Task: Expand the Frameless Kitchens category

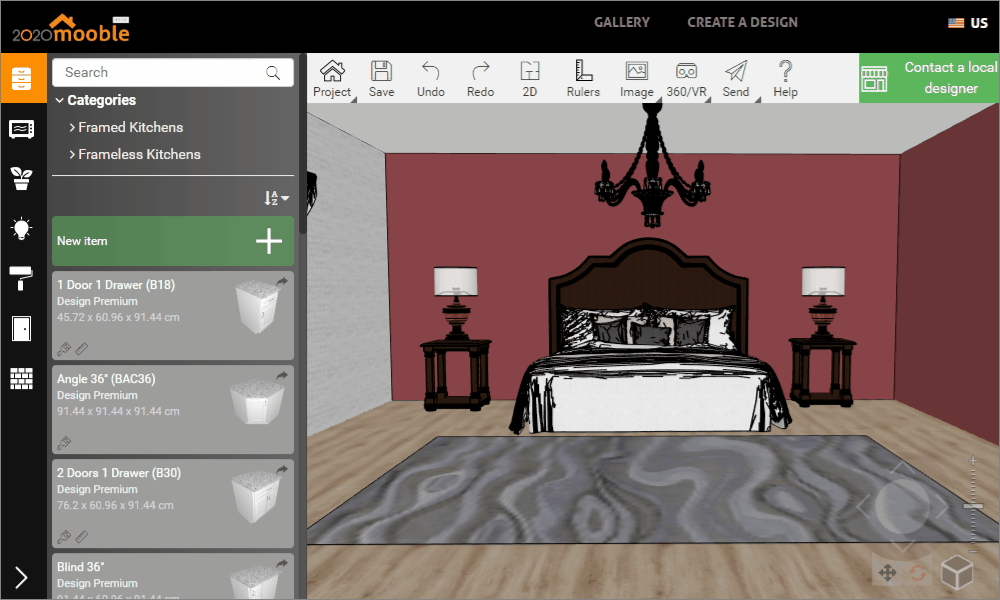Action: tap(135, 154)
